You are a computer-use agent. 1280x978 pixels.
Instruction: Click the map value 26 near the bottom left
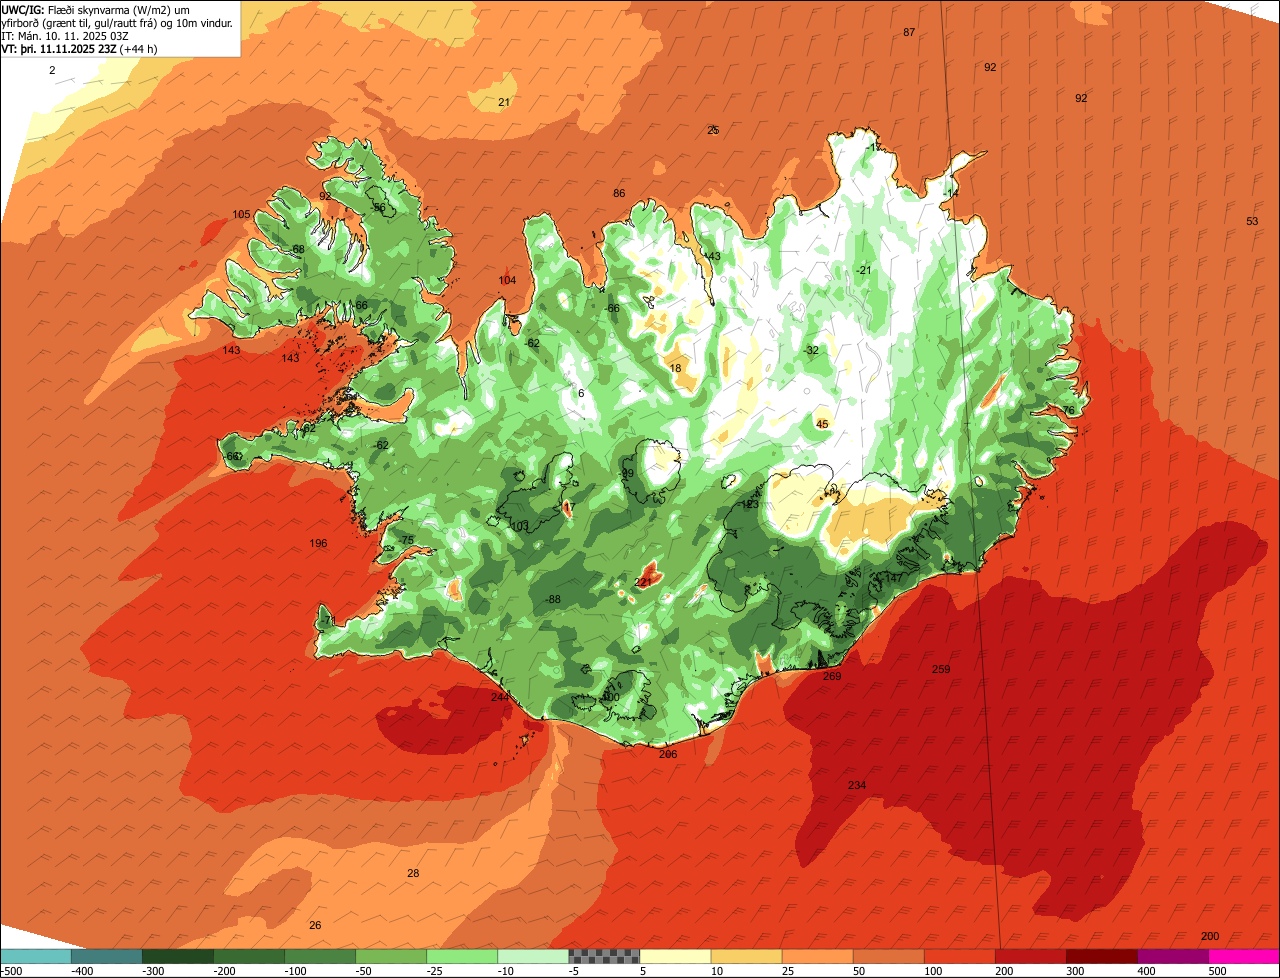(315, 925)
